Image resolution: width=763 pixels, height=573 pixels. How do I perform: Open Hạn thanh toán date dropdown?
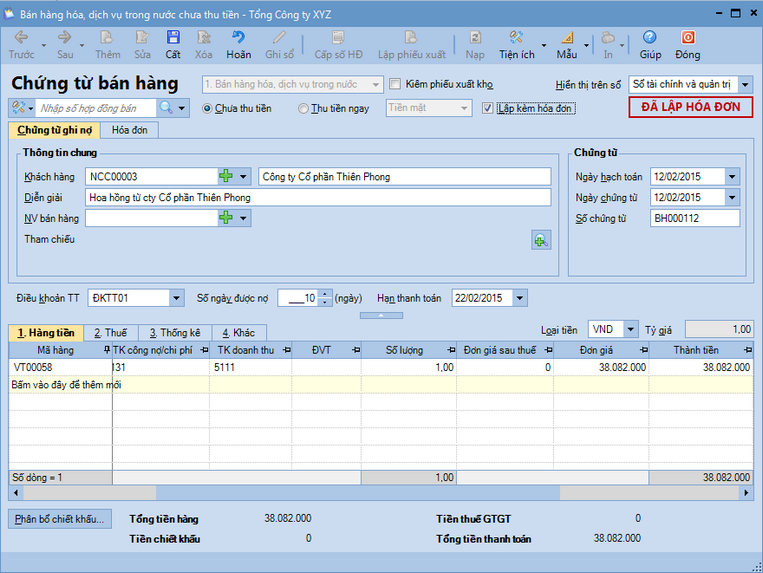520,298
